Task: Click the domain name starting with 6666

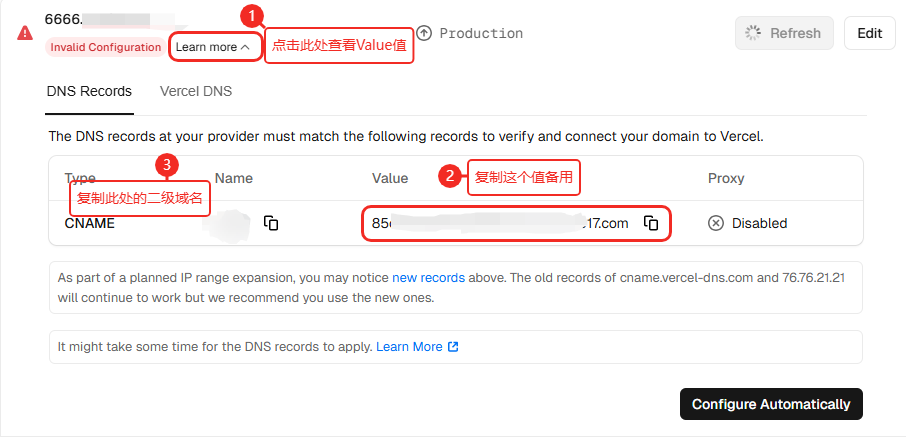Action: tap(62, 19)
